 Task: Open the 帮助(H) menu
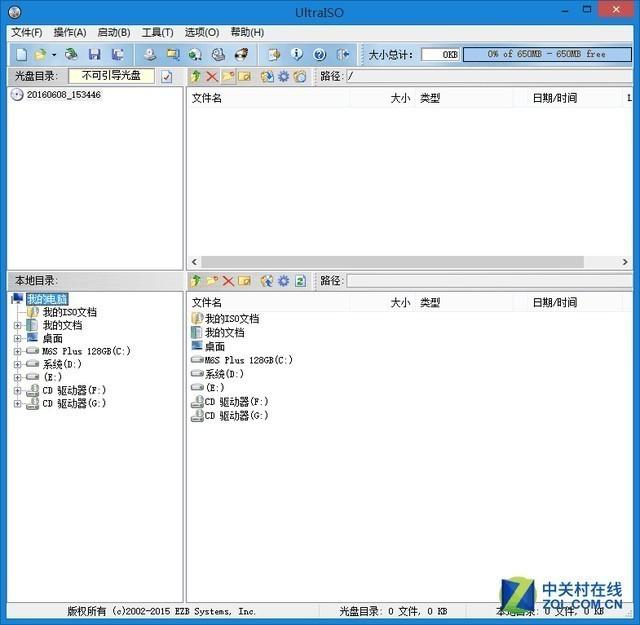[247, 32]
